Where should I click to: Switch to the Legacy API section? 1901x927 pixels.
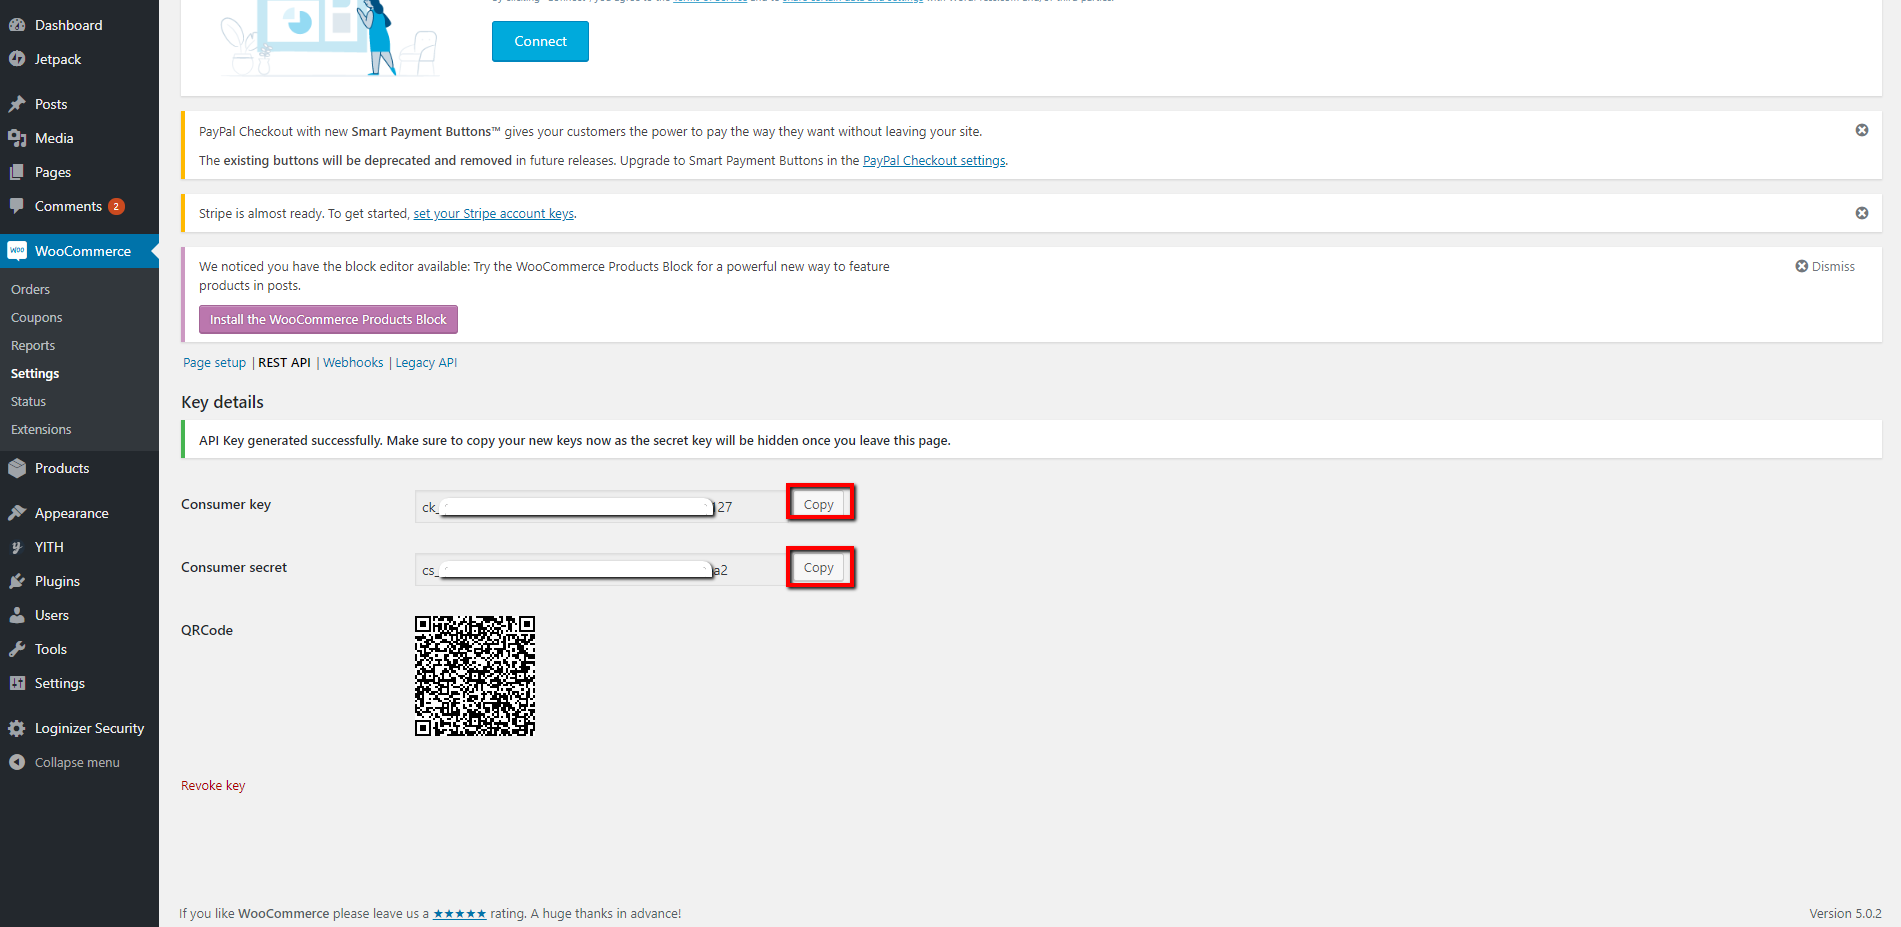pyautogui.click(x=426, y=363)
